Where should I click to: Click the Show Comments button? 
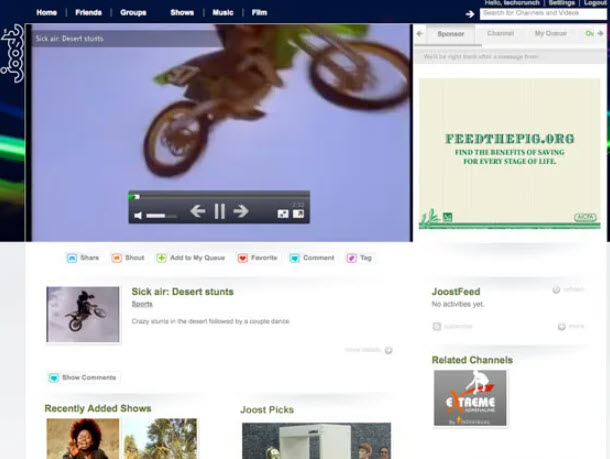(83, 378)
